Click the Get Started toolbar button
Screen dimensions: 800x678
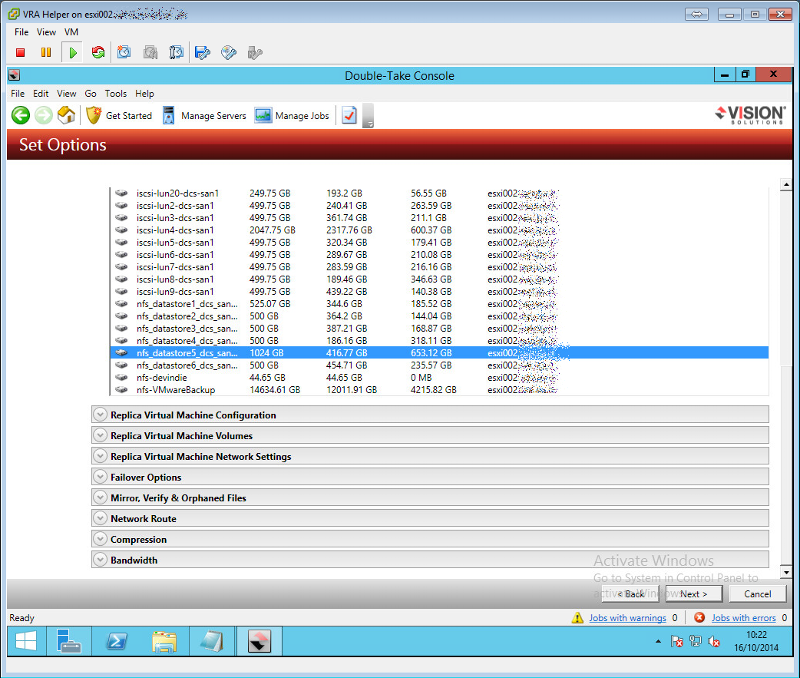coord(119,115)
